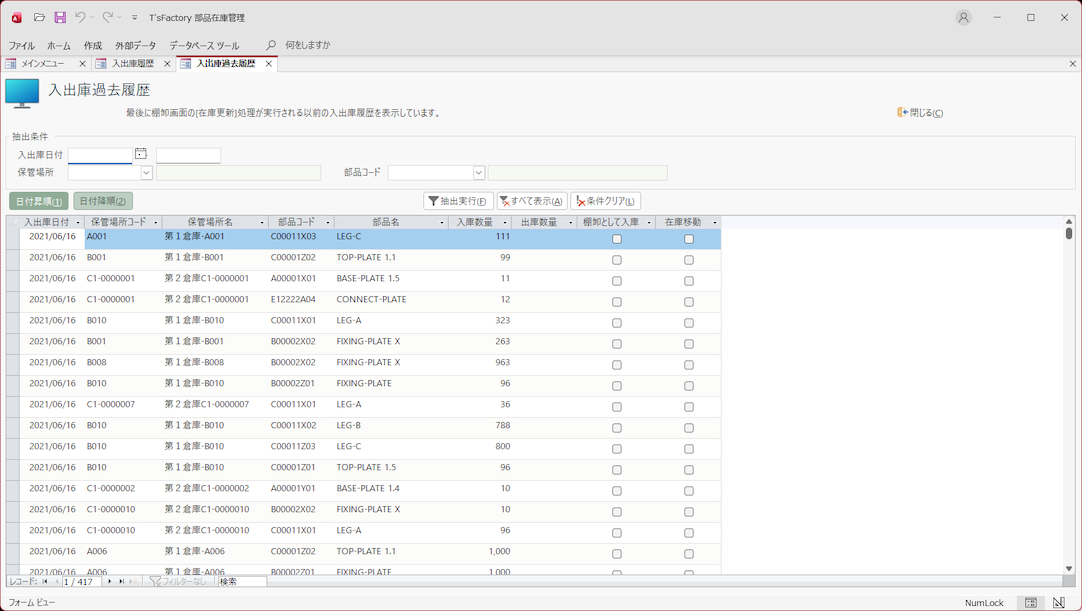1082x611 pixels.
Task: Click the Open folder icon in quick access
Action: coord(39,17)
